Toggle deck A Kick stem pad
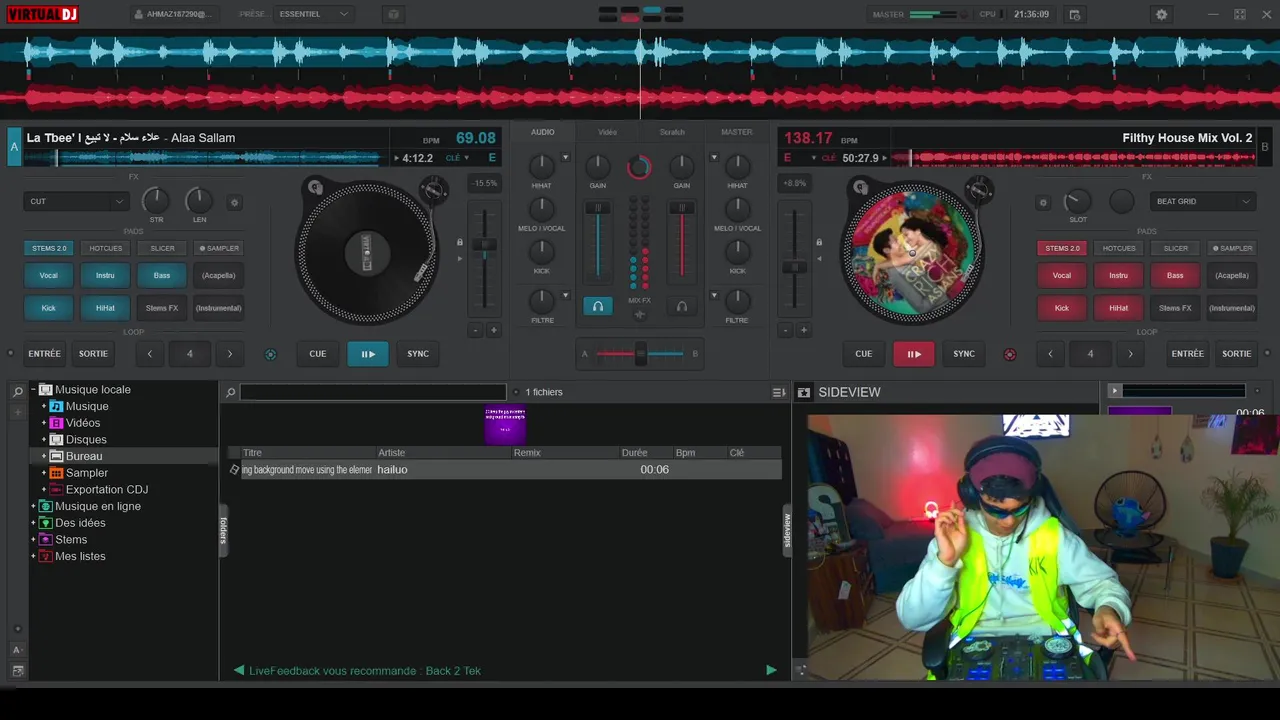The image size is (1280, 720). click(x=48, y=308)
